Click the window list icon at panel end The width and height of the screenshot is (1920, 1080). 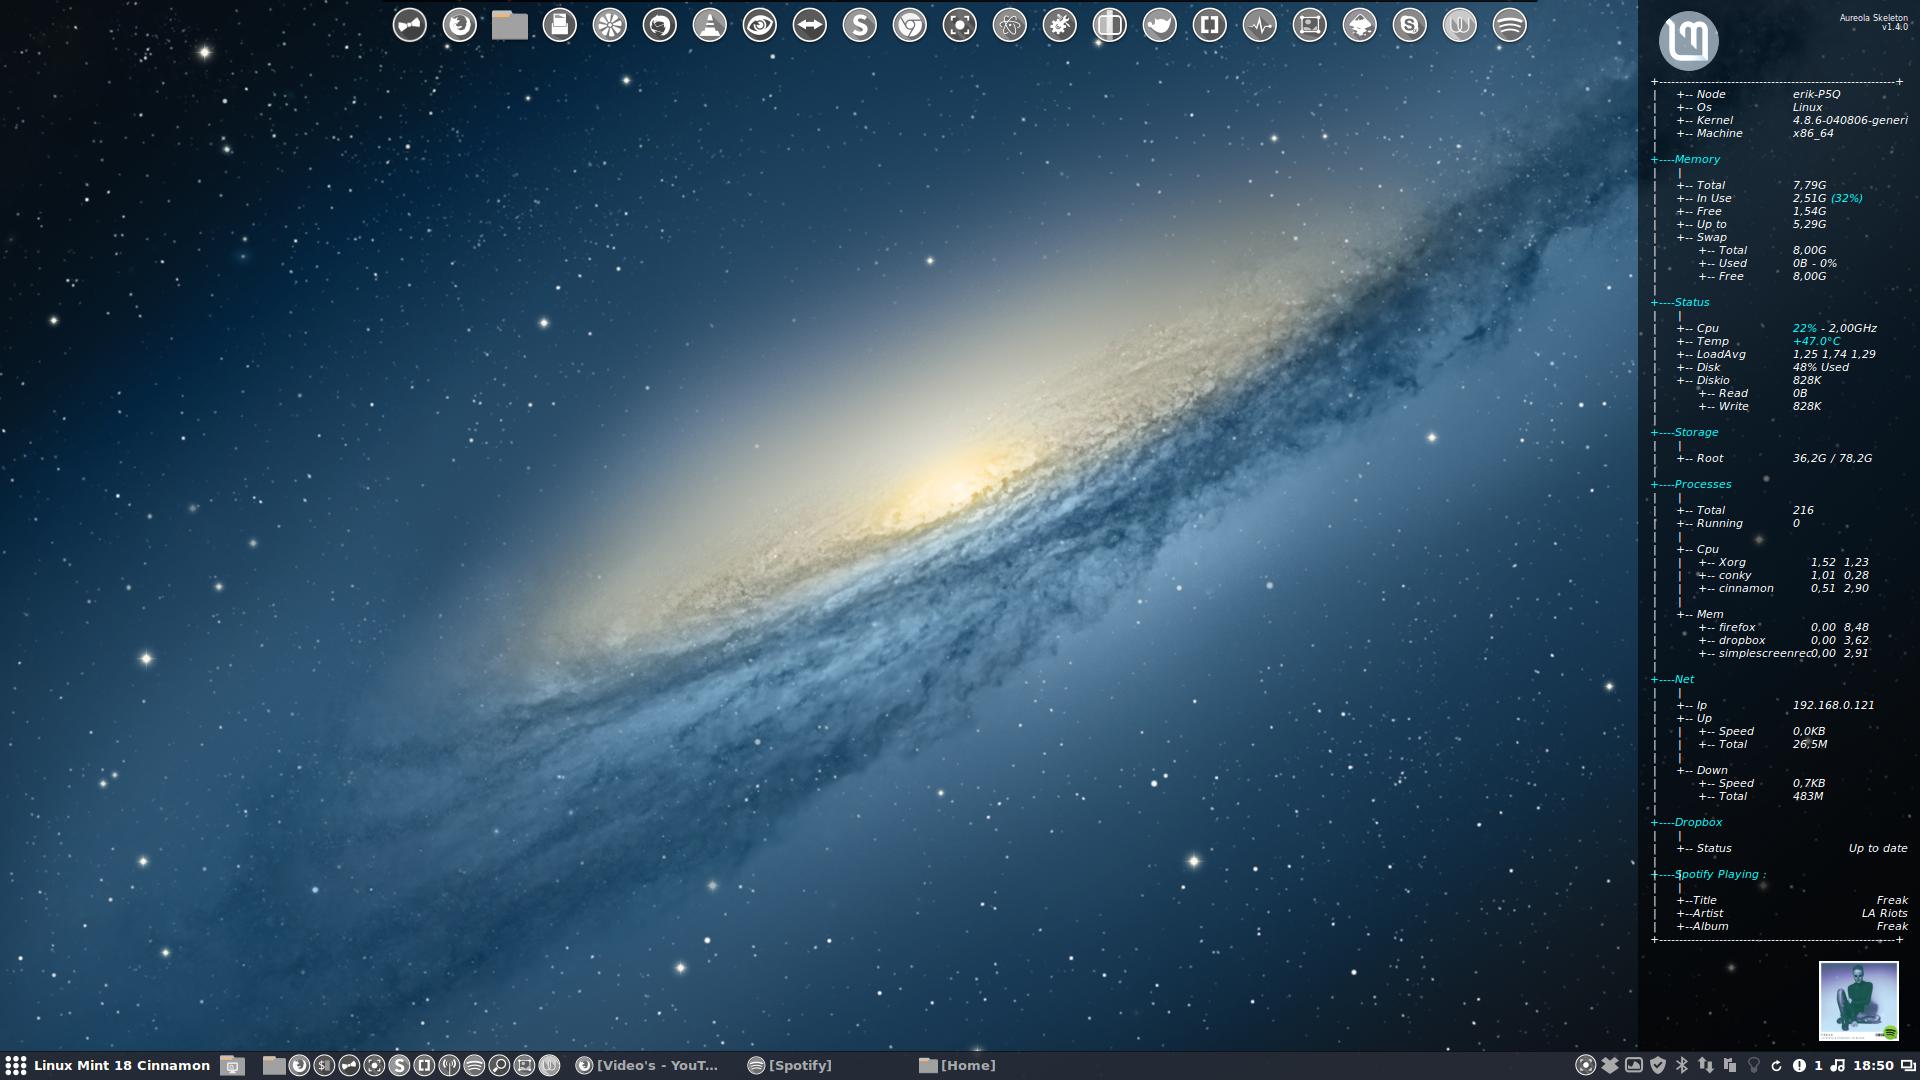(1908, 1065)
